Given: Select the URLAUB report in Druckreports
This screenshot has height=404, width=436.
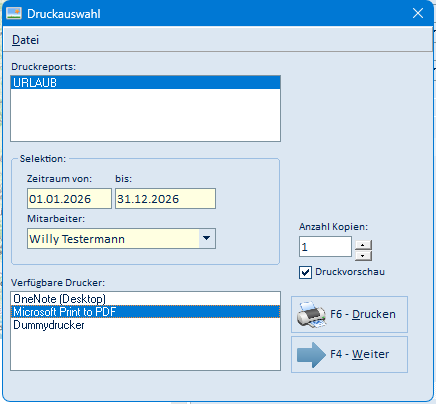Looking at the screenshot, I should 145,83.
